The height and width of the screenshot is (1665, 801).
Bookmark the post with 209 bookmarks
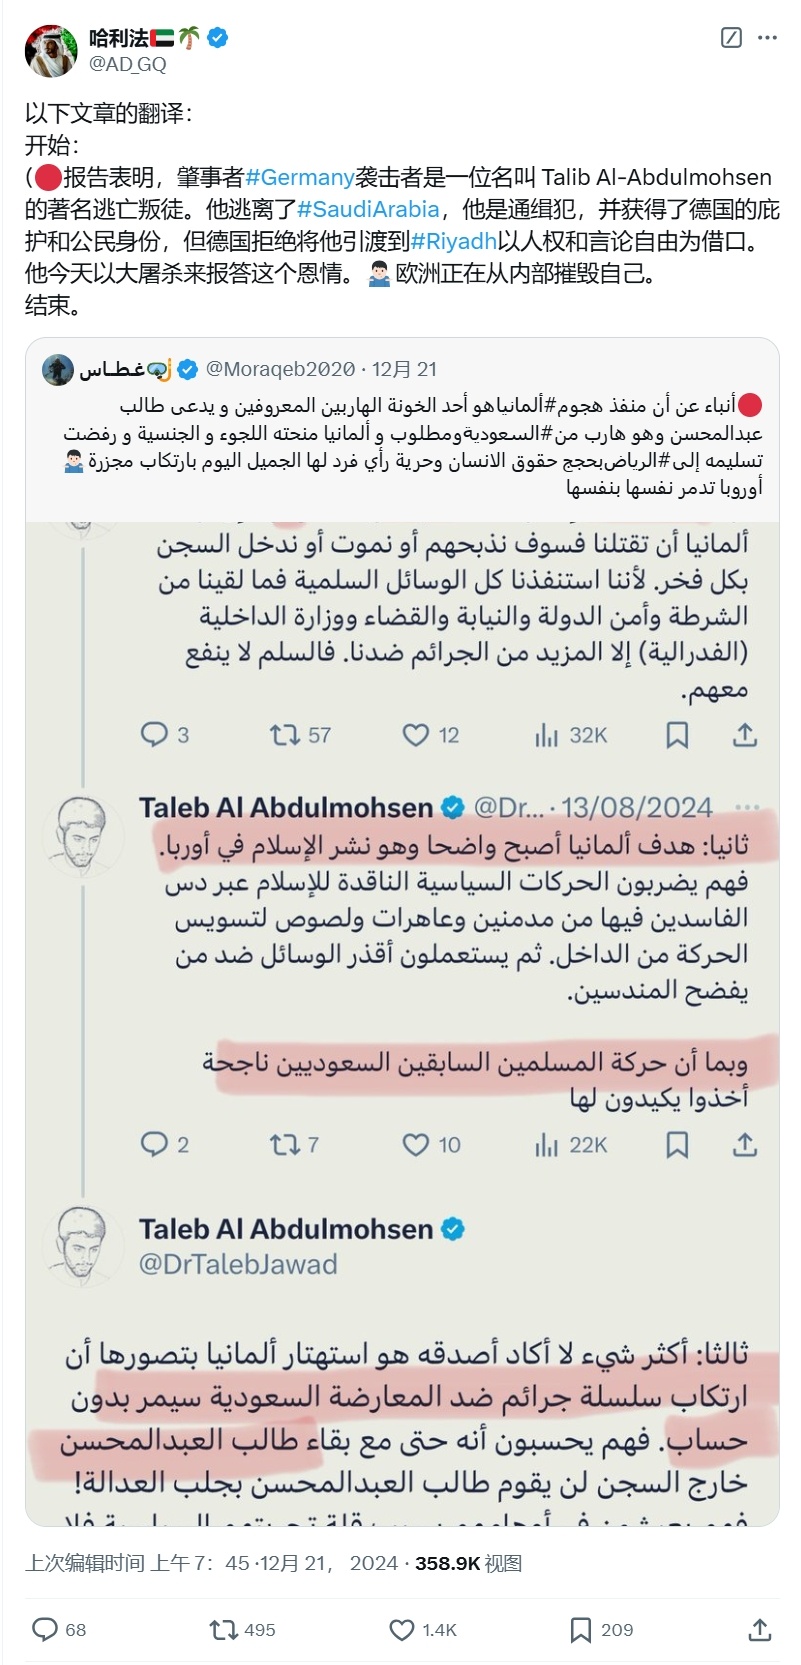click(601, 1630)
